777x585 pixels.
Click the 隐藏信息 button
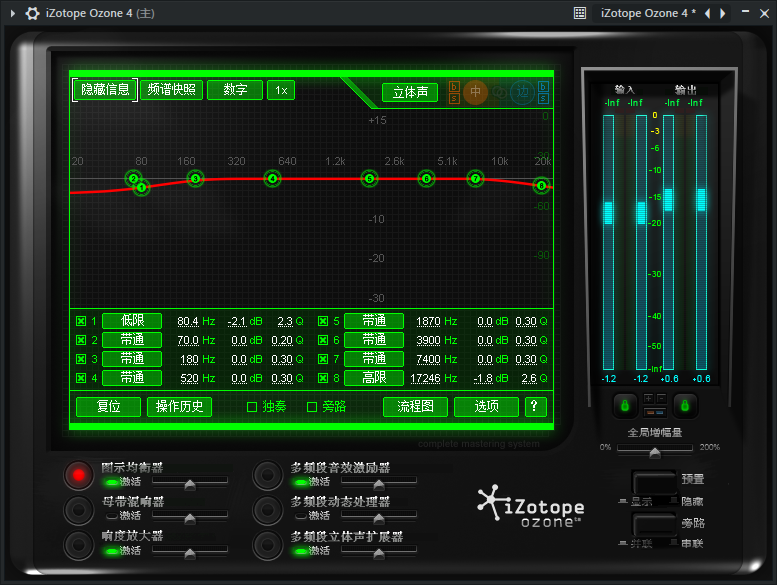coord(105,90)
